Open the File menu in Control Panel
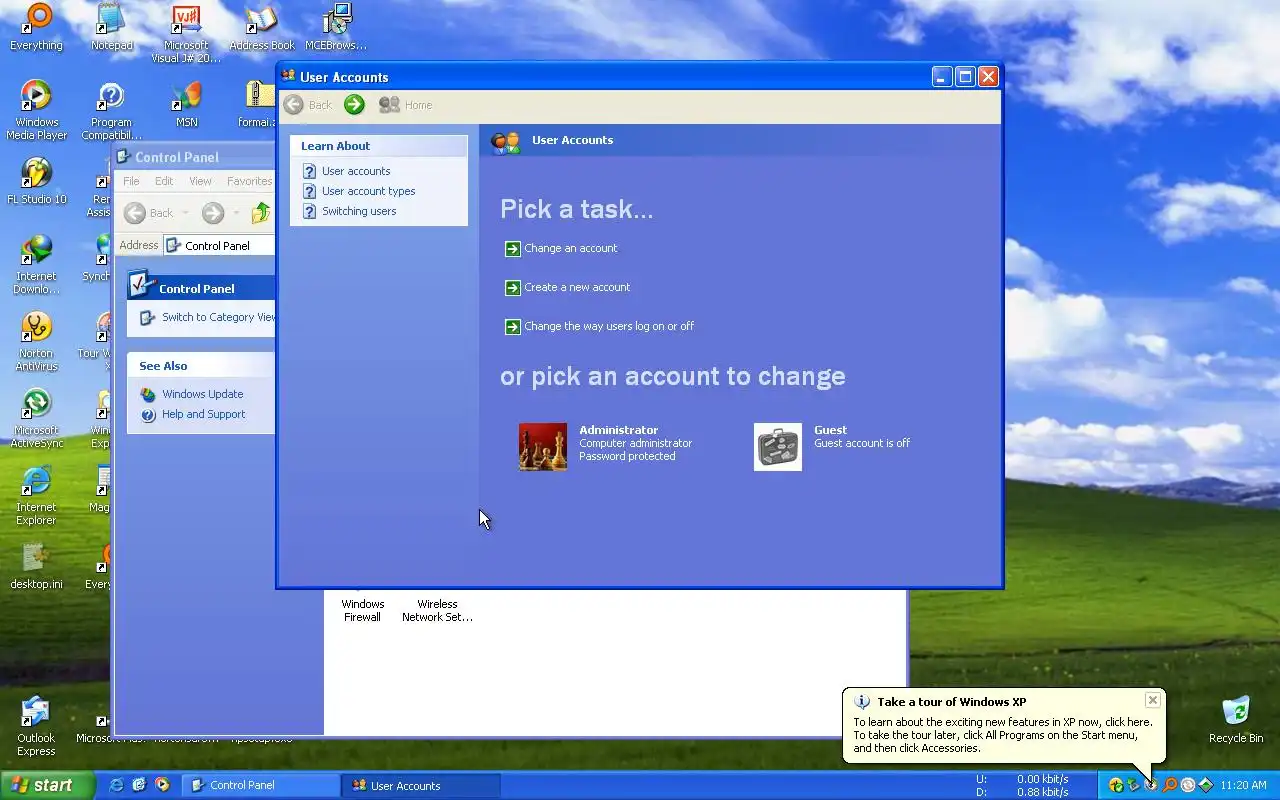 coord(131,181)
